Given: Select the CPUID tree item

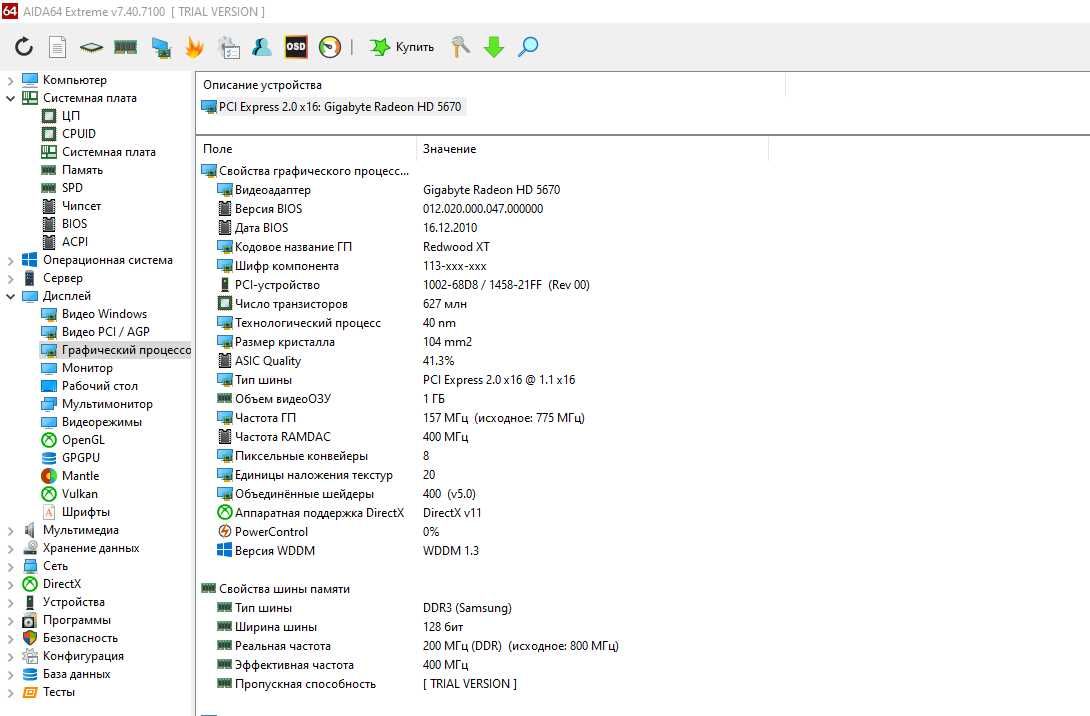Looking at the screenshot, I should [x=68, y=133].
